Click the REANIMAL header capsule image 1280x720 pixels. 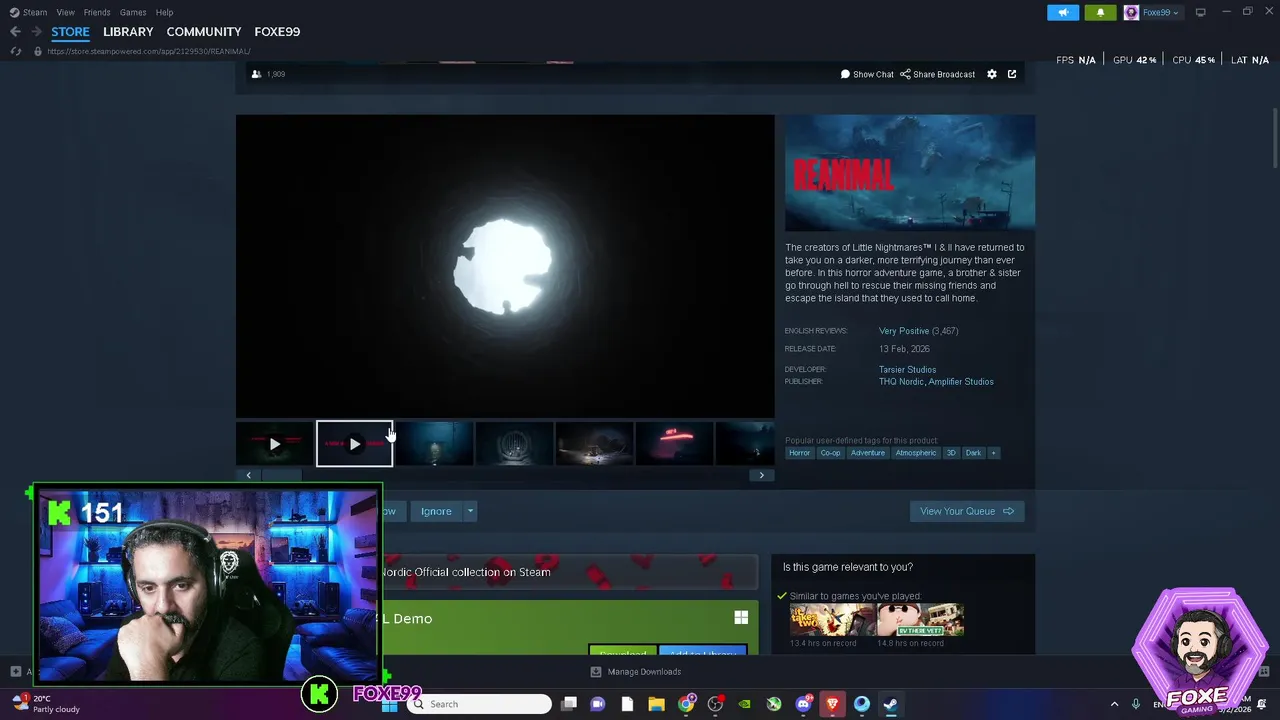pyautogui.click(x=910, y=173)
